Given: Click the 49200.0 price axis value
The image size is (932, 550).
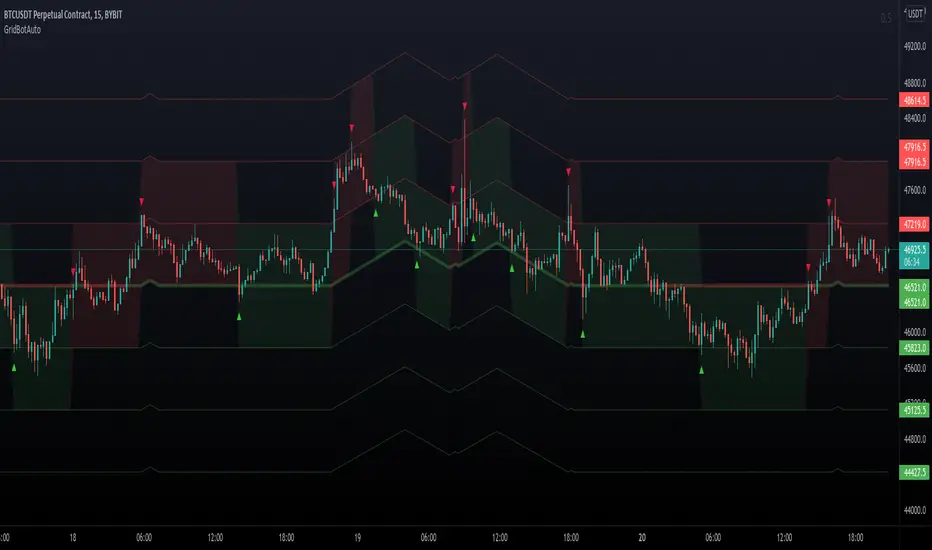Looking at the screenshot, I should tap(915, 46).
